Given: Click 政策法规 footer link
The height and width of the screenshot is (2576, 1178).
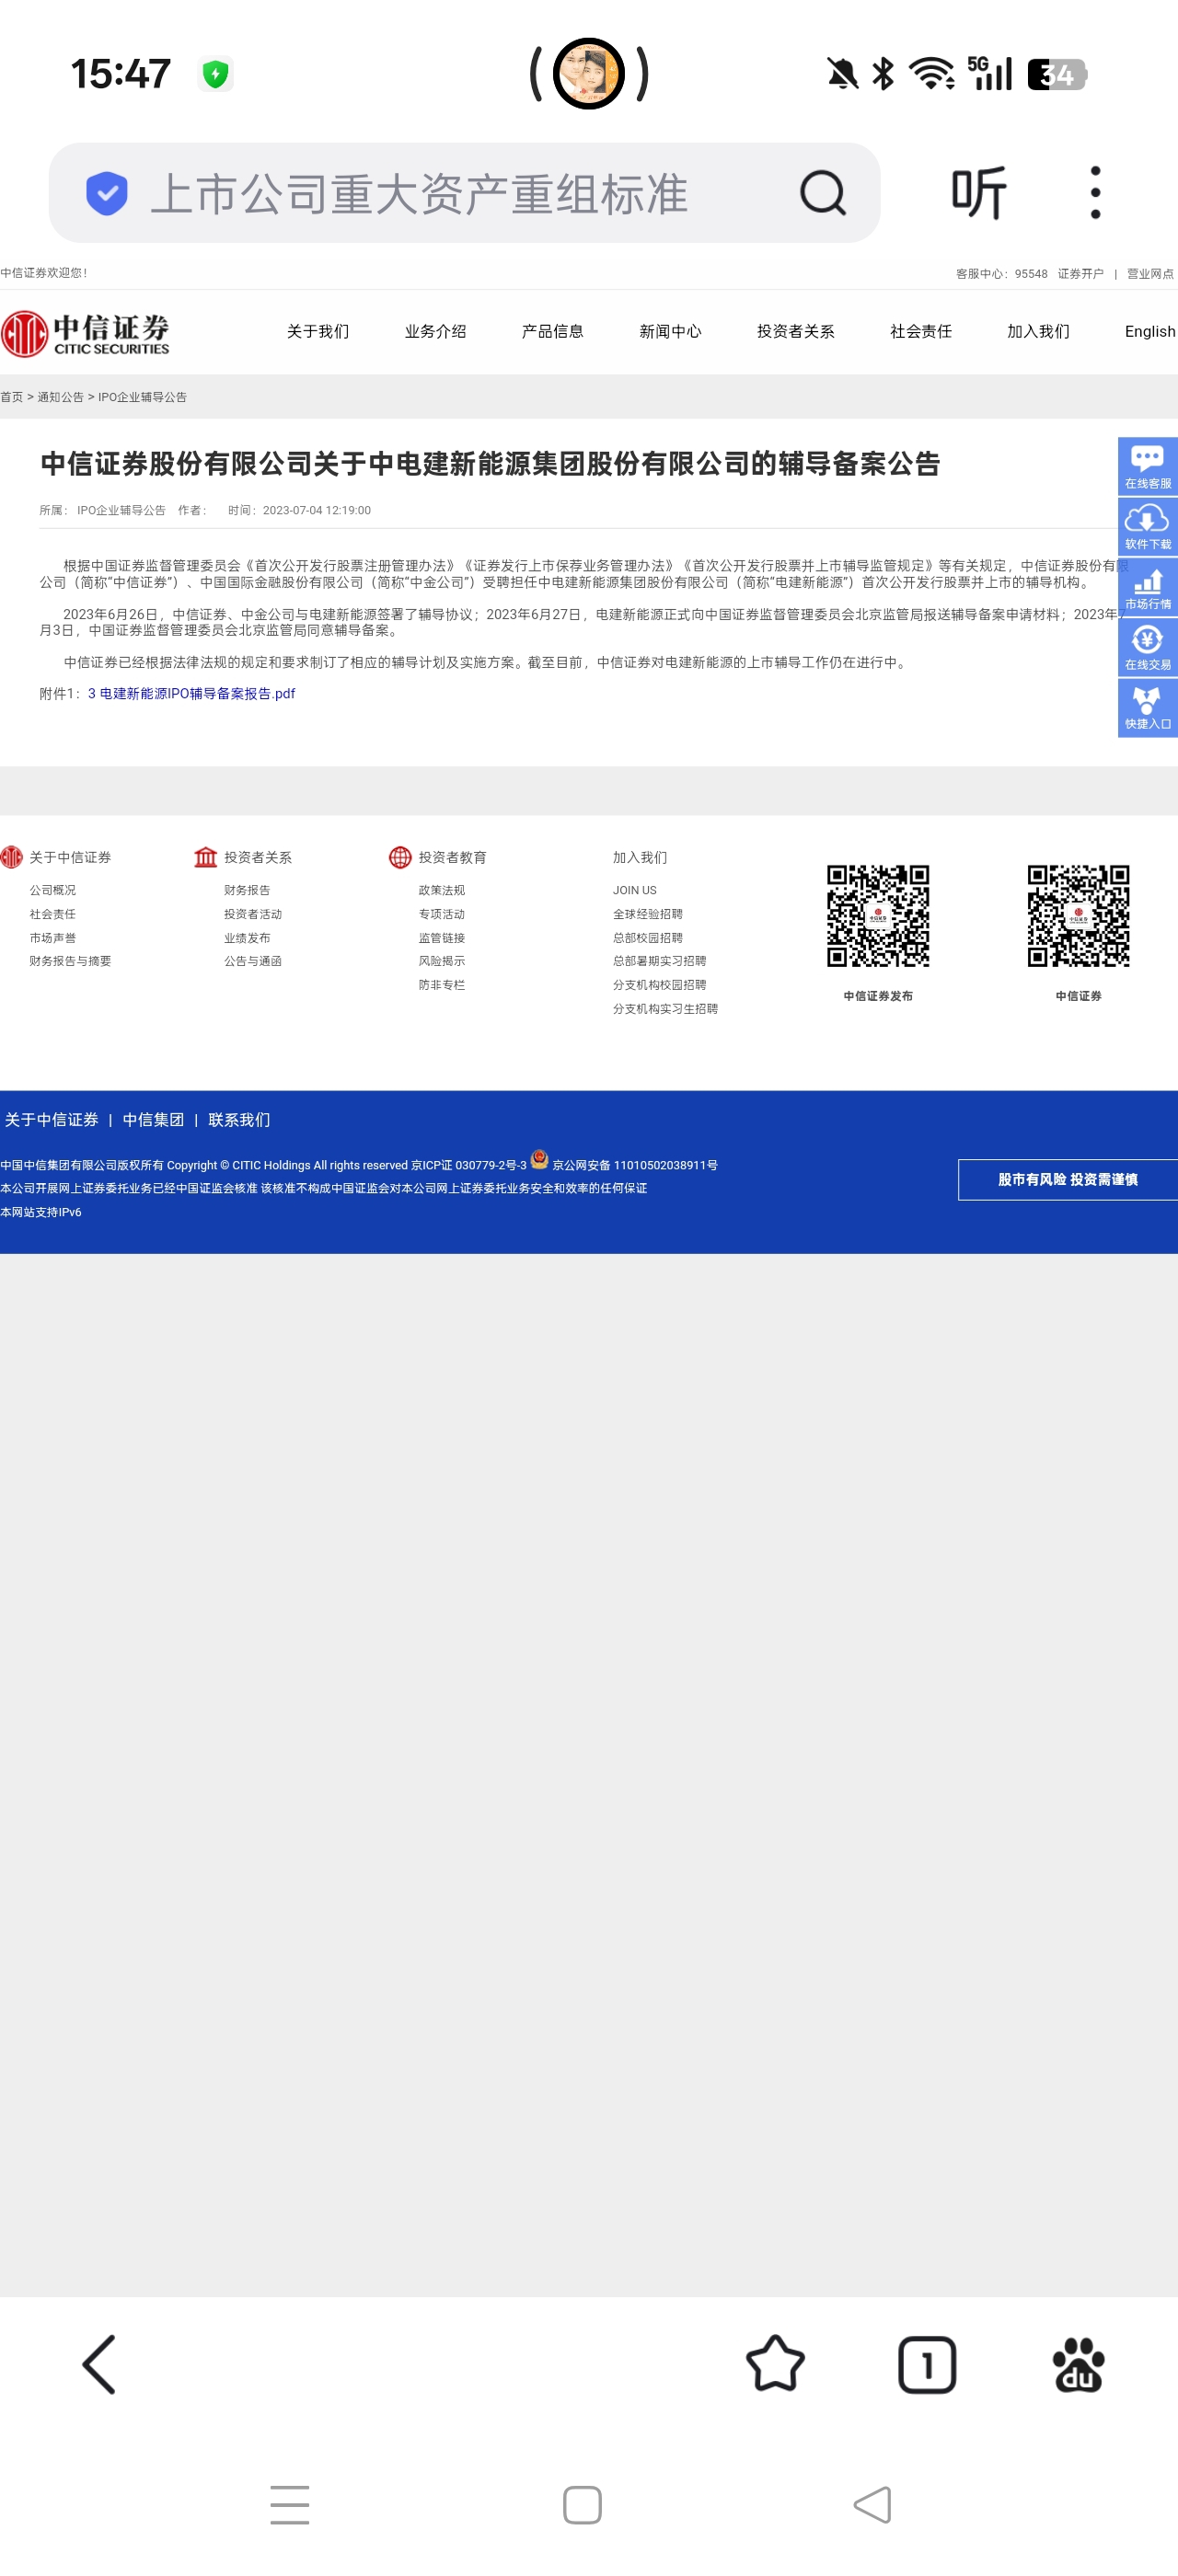Looking at the screenshot, I should point(441,890).
